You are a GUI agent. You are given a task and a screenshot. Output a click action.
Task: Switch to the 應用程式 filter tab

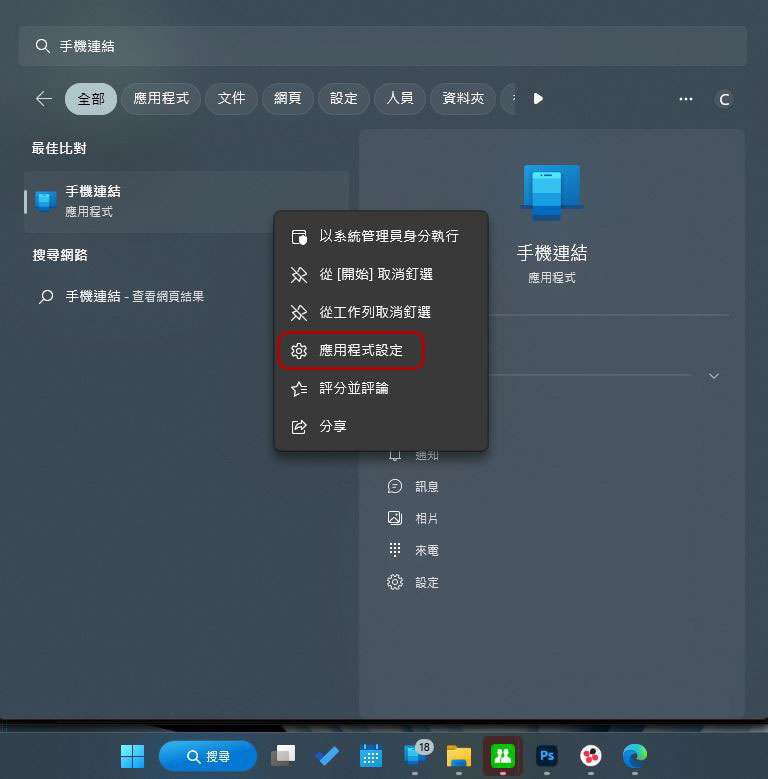(x=161, y=98)
